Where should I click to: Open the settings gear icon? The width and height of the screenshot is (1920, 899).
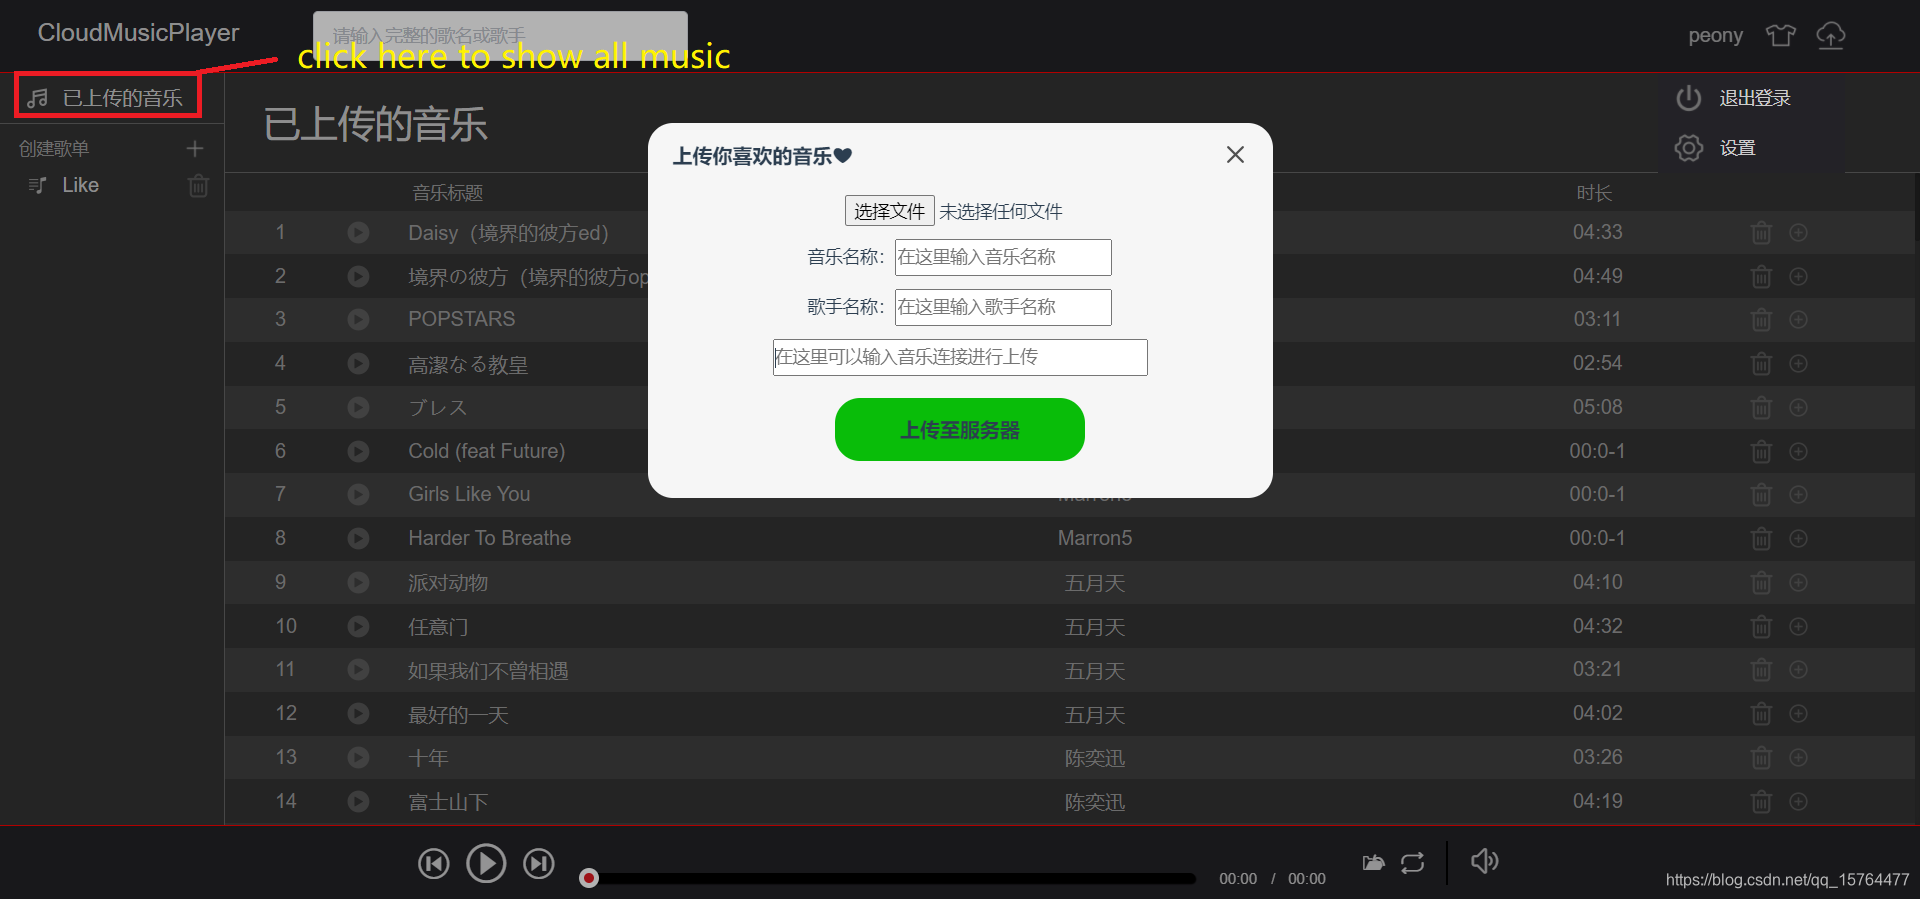point(1689,148)
